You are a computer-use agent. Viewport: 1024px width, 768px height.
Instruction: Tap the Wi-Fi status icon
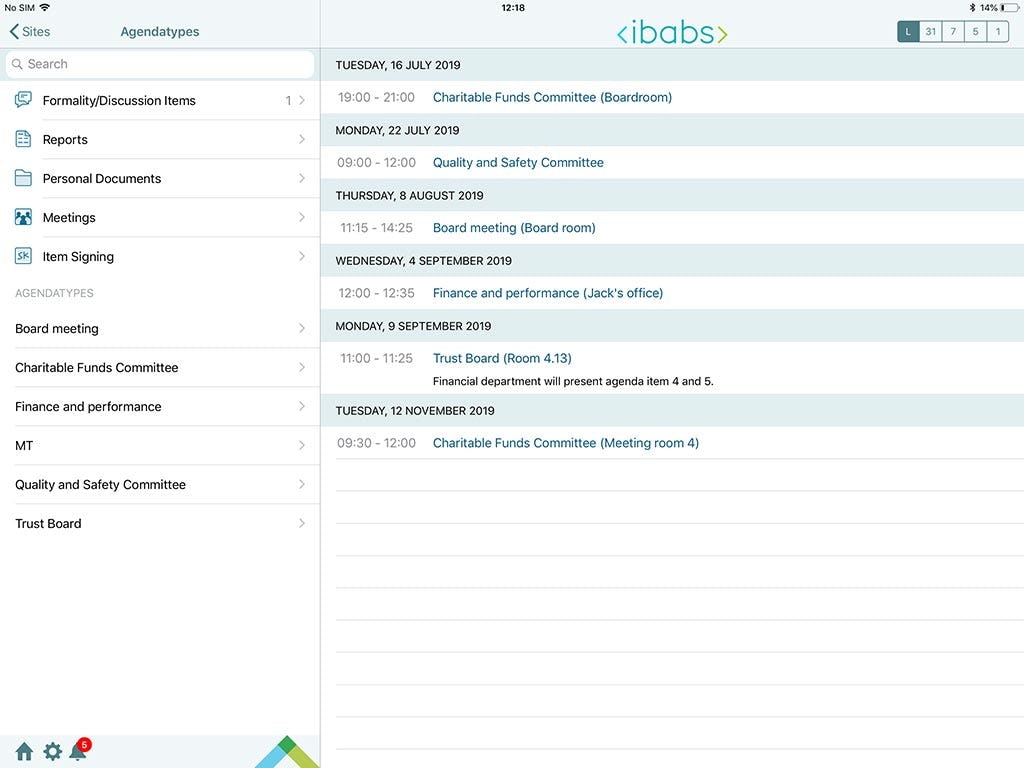[44, 8]
